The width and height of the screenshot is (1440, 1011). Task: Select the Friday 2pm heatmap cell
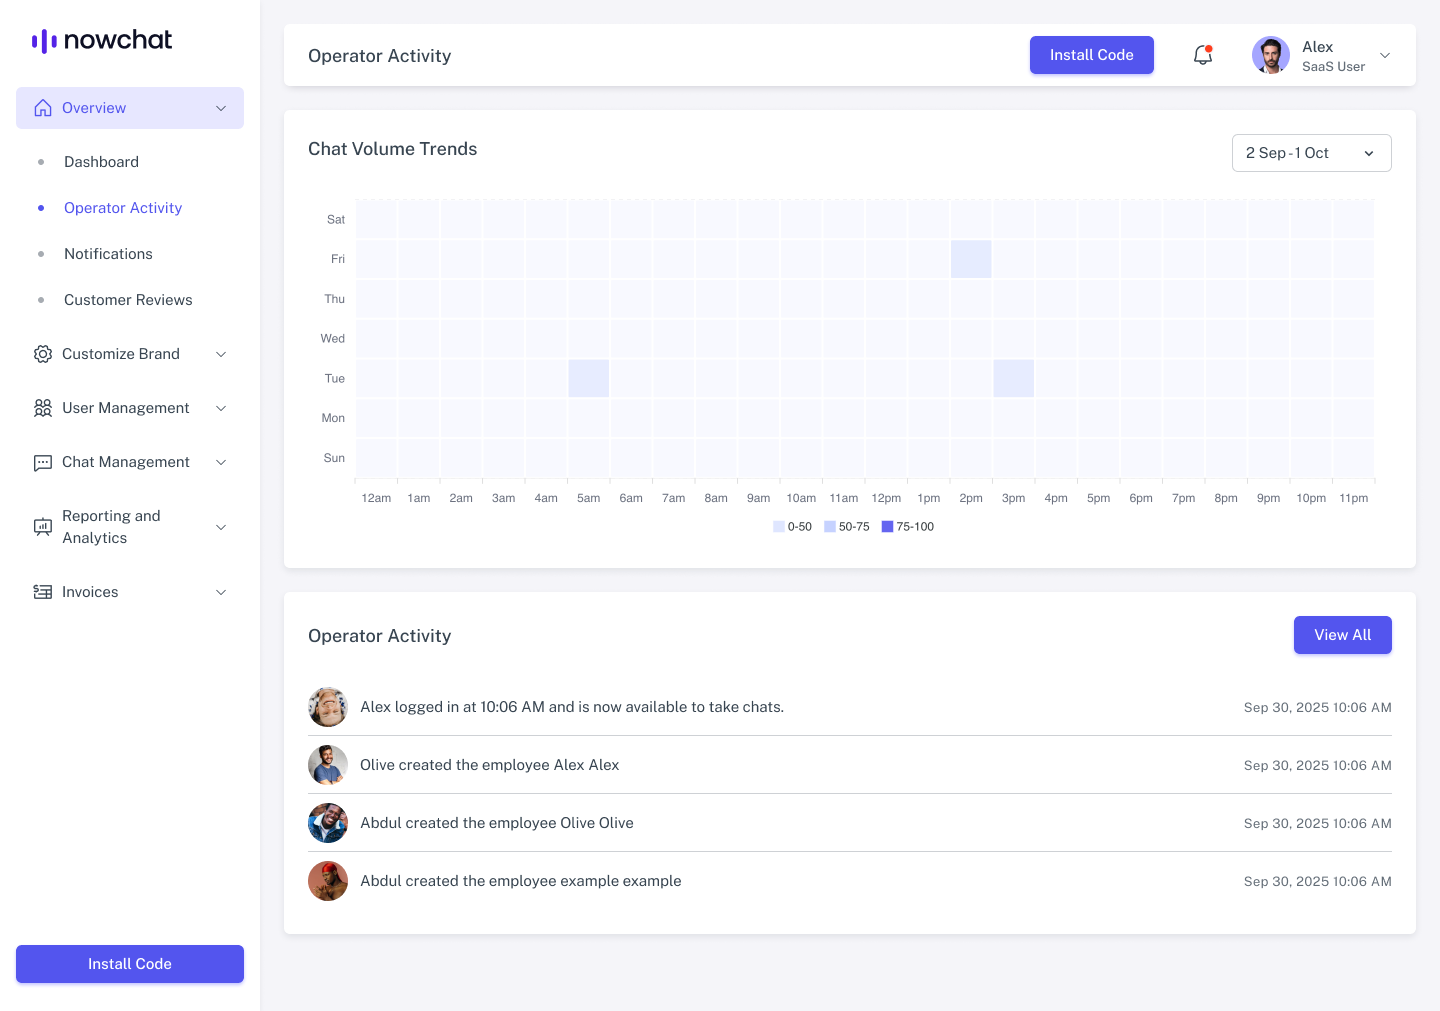point(971,259)
